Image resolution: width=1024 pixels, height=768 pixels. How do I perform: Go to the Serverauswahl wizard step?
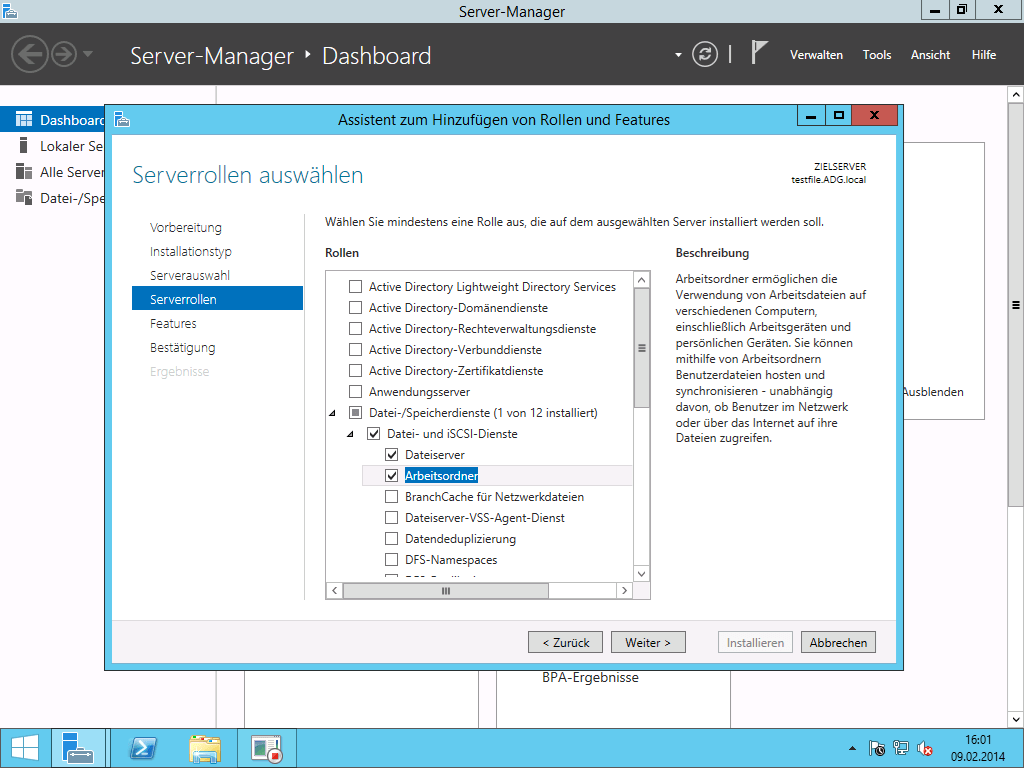pos(189,276)
